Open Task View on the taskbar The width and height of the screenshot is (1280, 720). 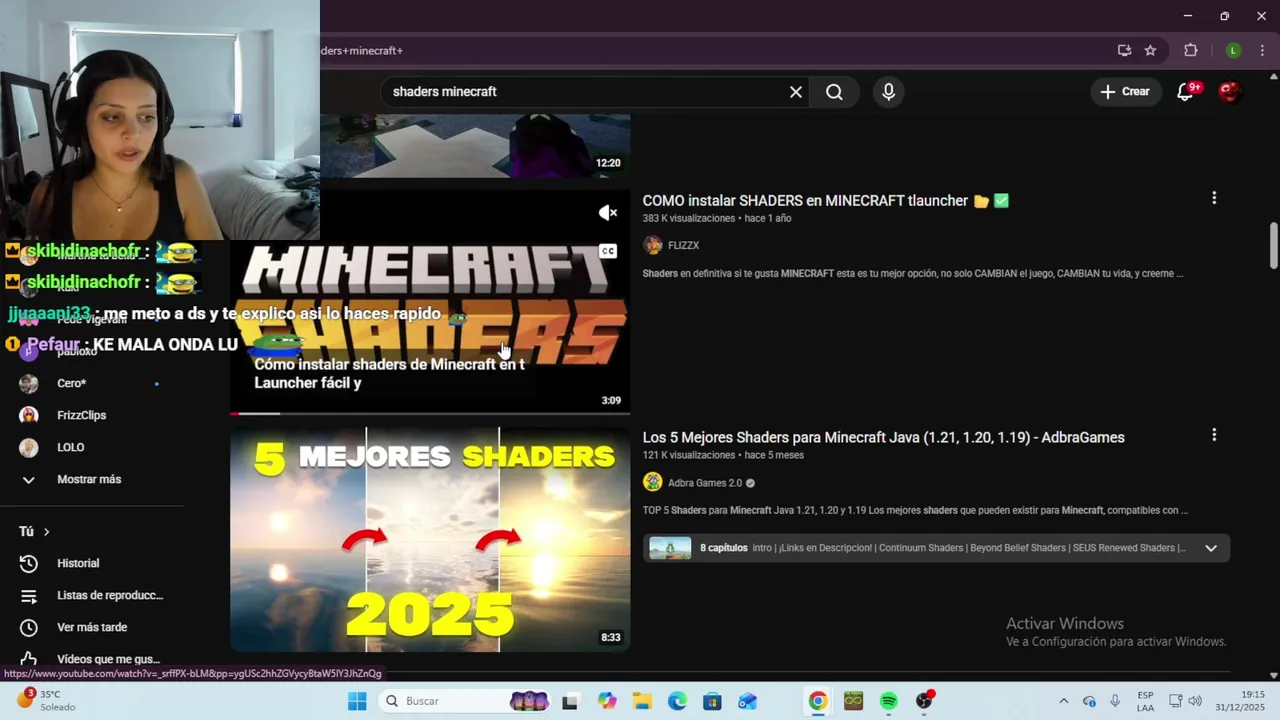click(x=570, y=701)
